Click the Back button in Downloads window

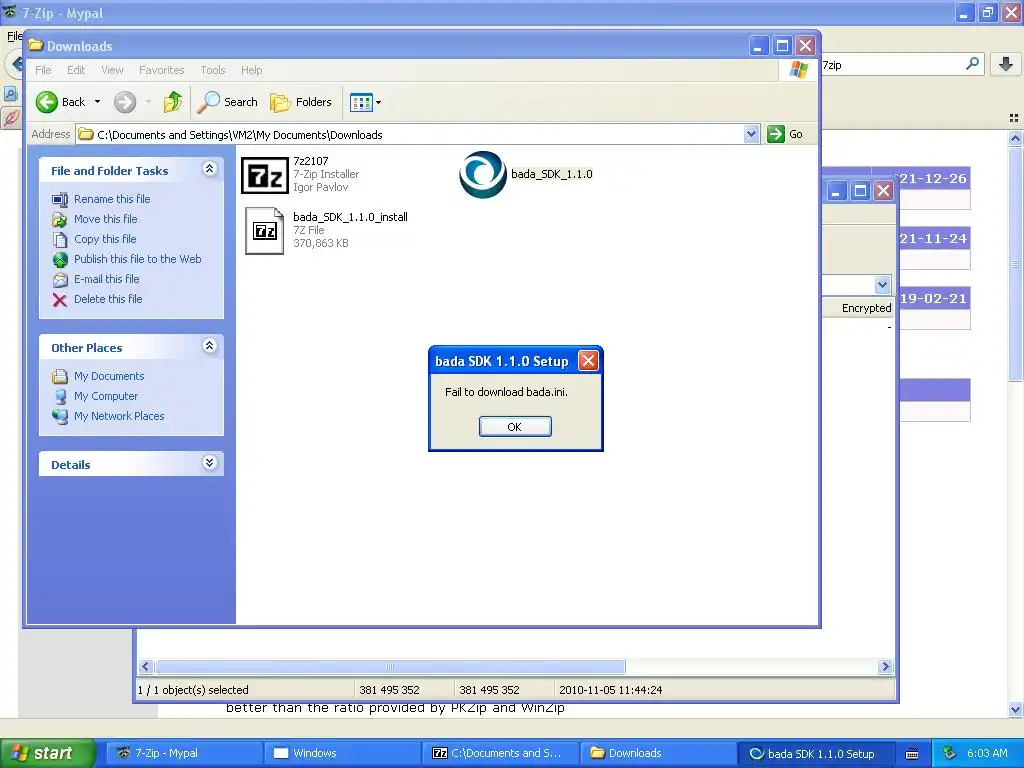(61, 102)
